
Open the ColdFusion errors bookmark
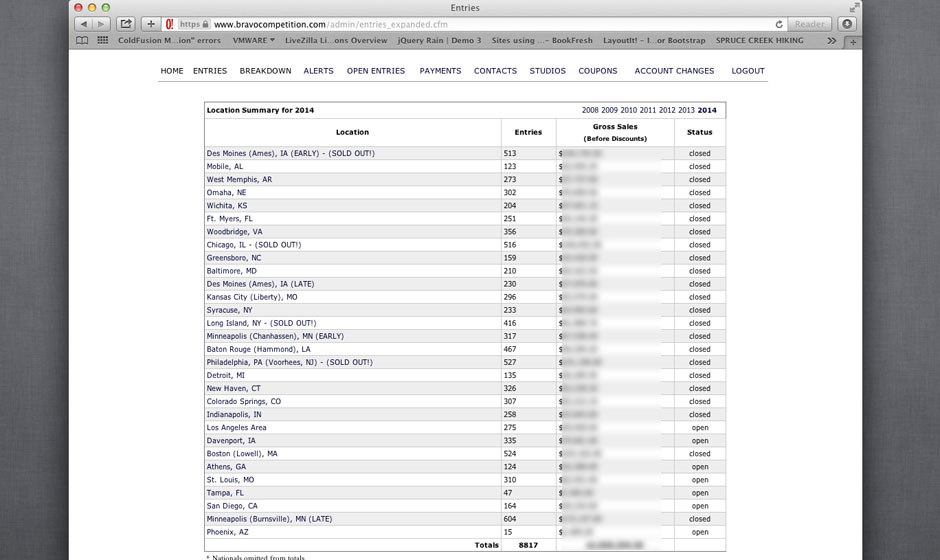click(x=169, y=40)
